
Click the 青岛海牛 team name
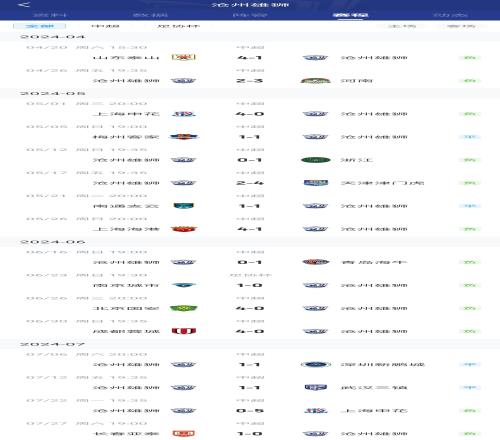(374, 262)
